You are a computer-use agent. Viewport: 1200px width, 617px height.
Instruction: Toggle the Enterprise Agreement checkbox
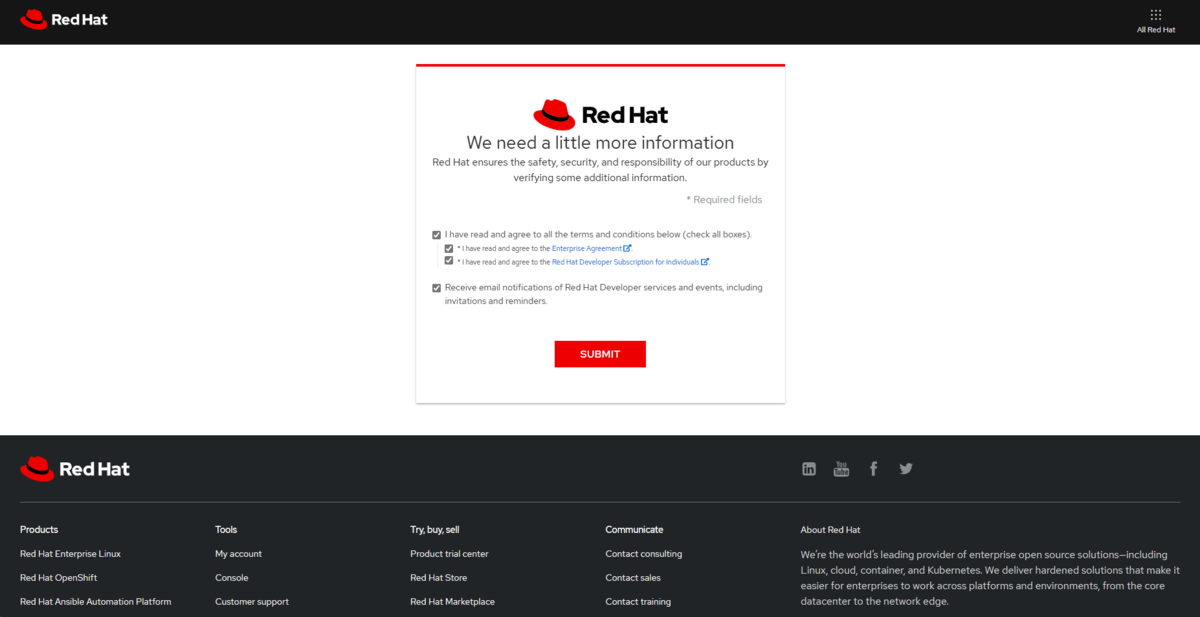point(449,248)
